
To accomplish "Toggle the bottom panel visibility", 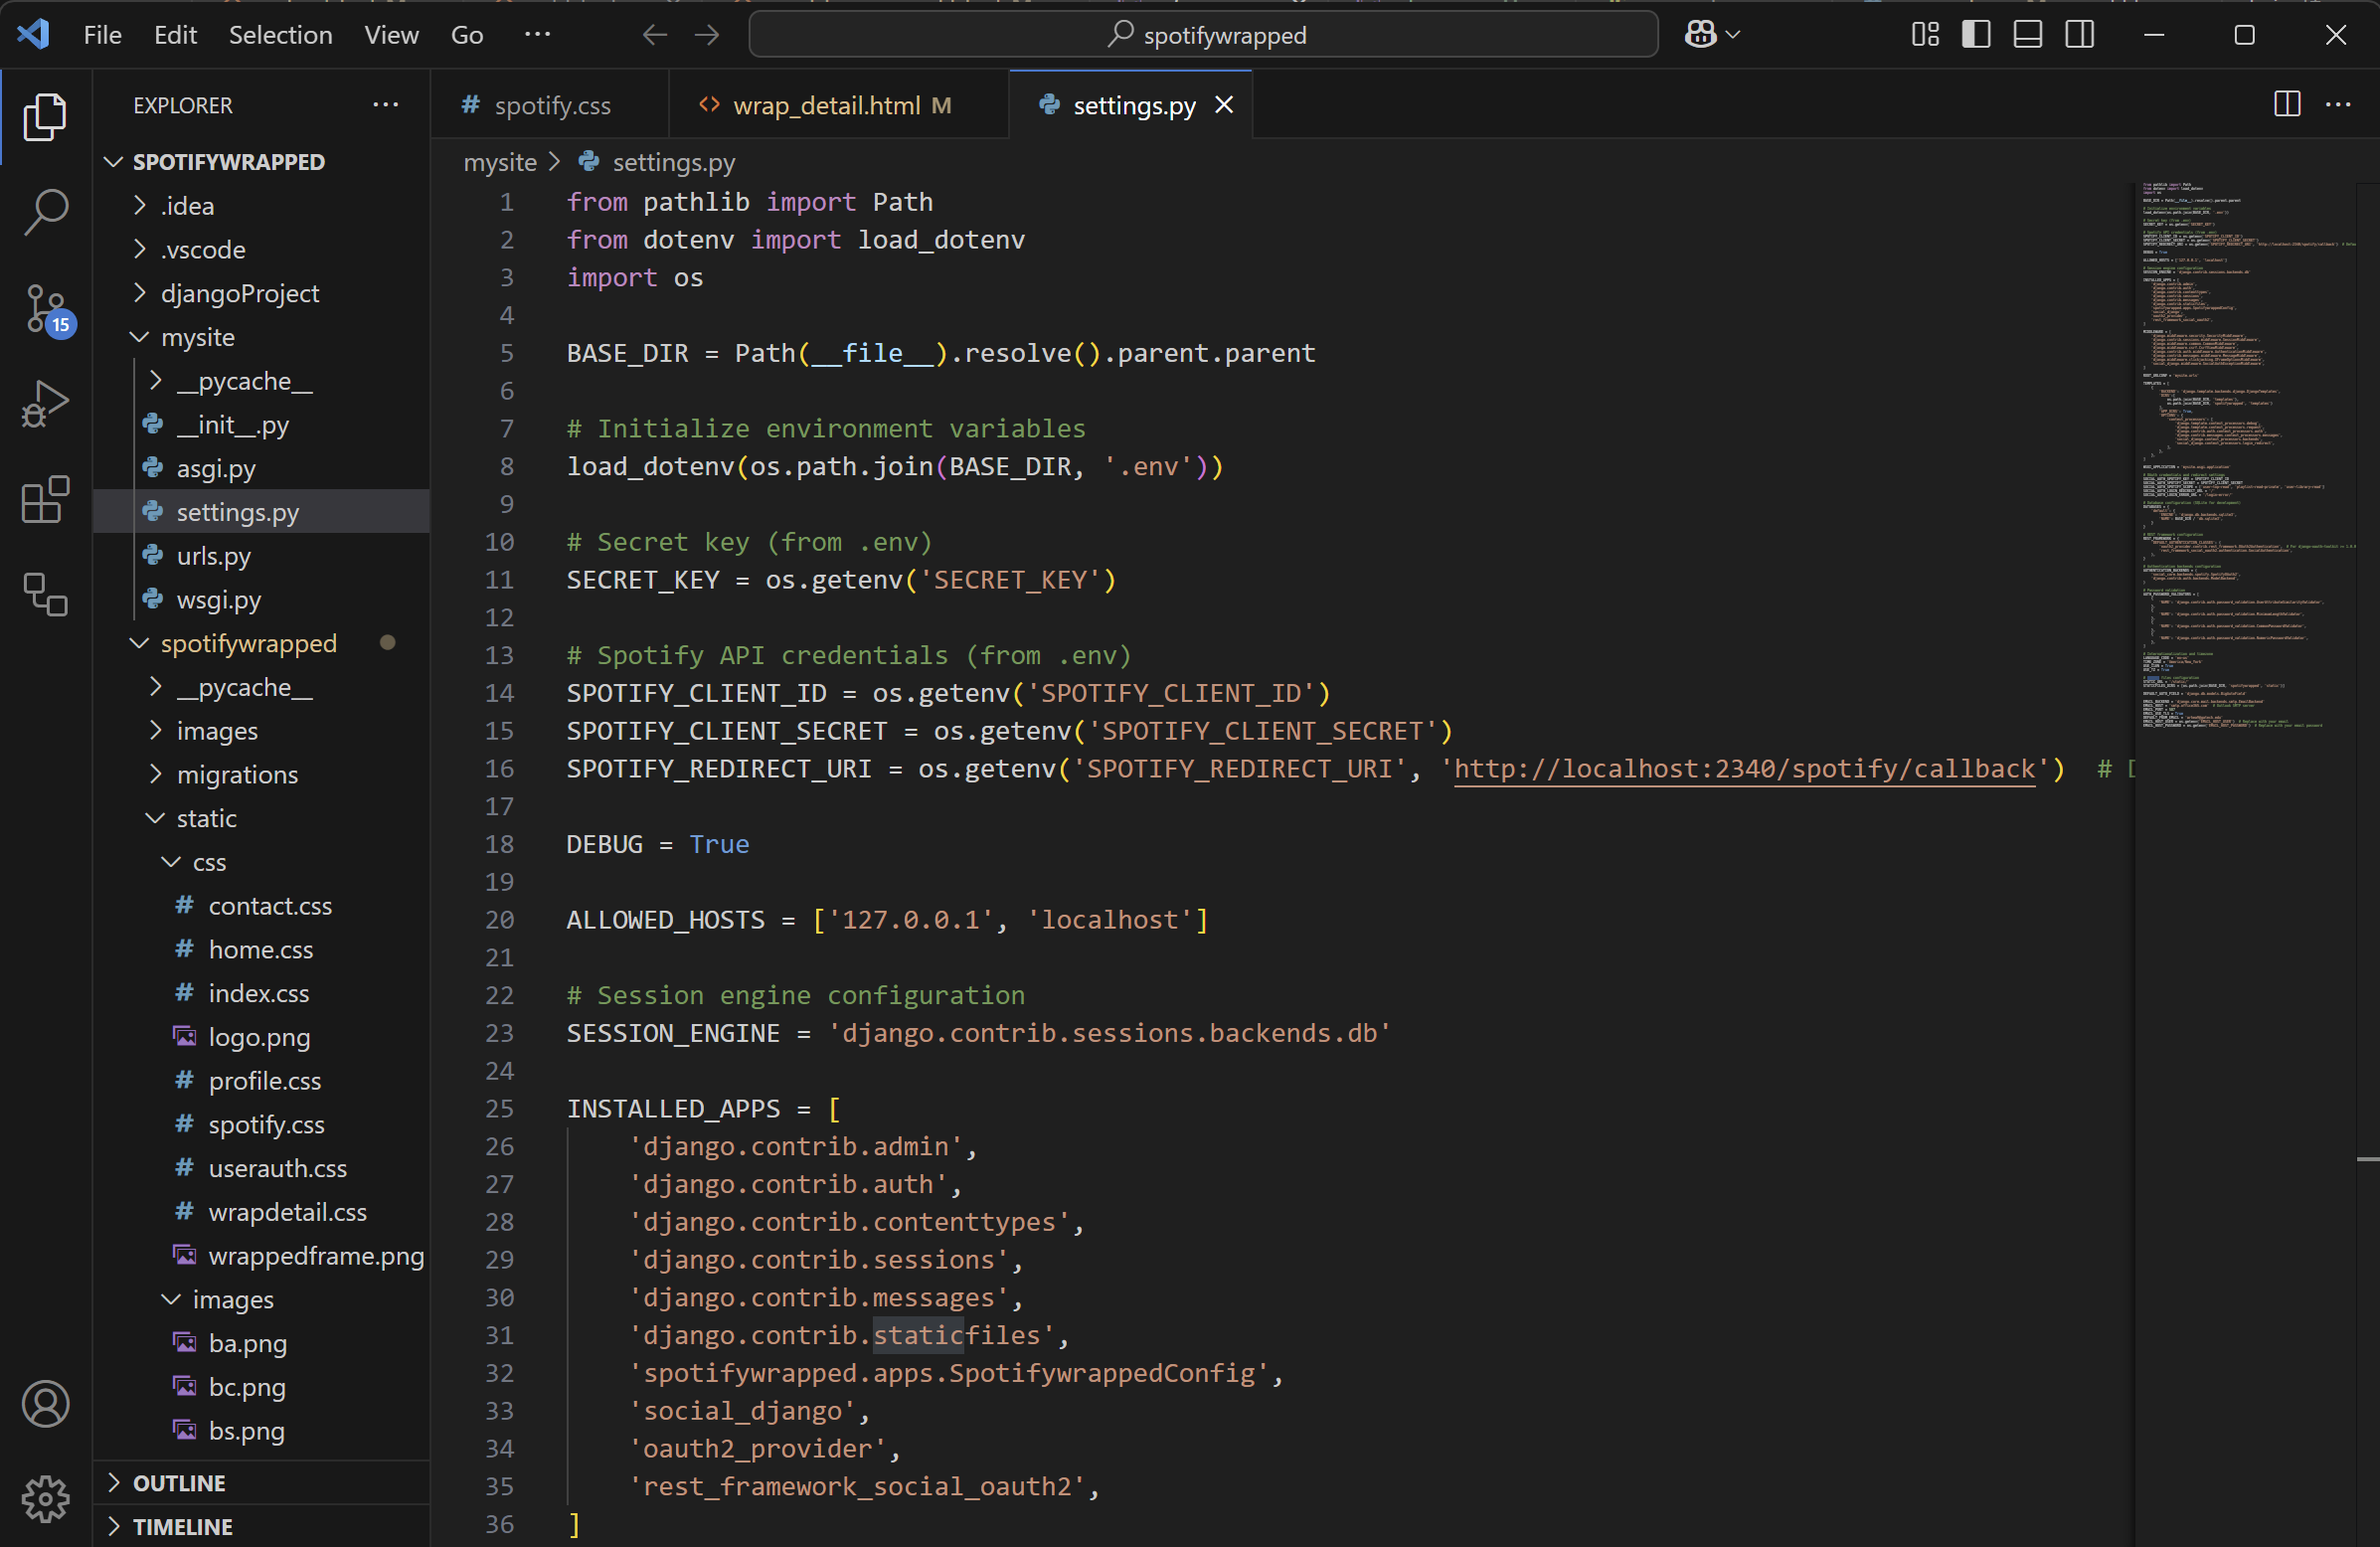I will click(x=2027, y=35).
